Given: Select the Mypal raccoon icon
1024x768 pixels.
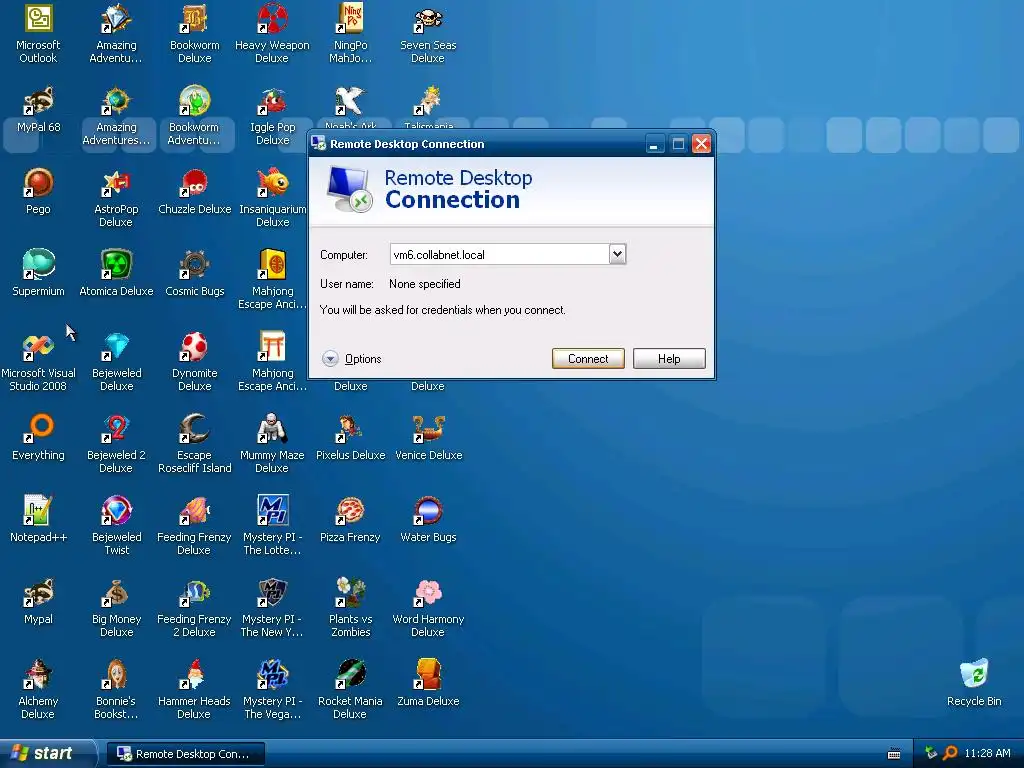Looking at the screenshot, I should (39, 601).
